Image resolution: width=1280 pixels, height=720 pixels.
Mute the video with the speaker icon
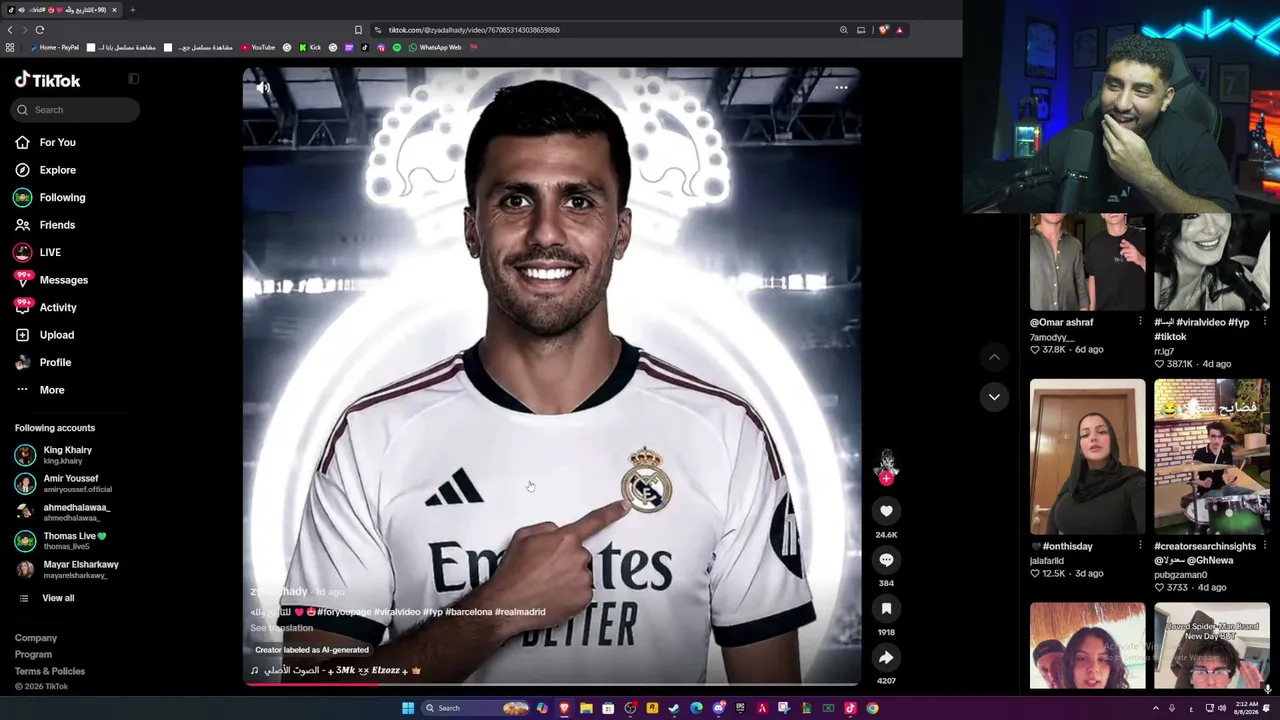pos(263,88)
